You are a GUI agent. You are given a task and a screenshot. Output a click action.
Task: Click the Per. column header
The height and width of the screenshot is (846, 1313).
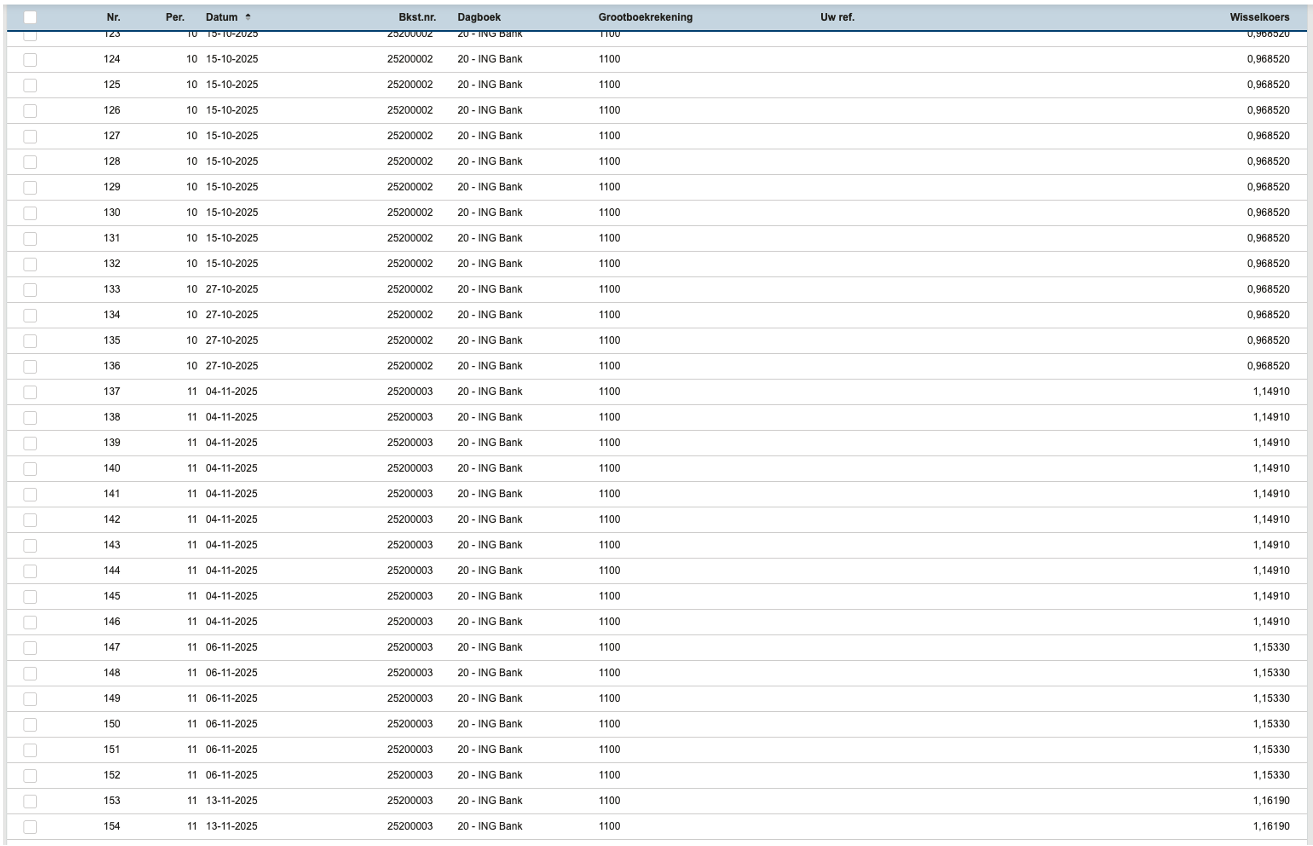(175, 18)
